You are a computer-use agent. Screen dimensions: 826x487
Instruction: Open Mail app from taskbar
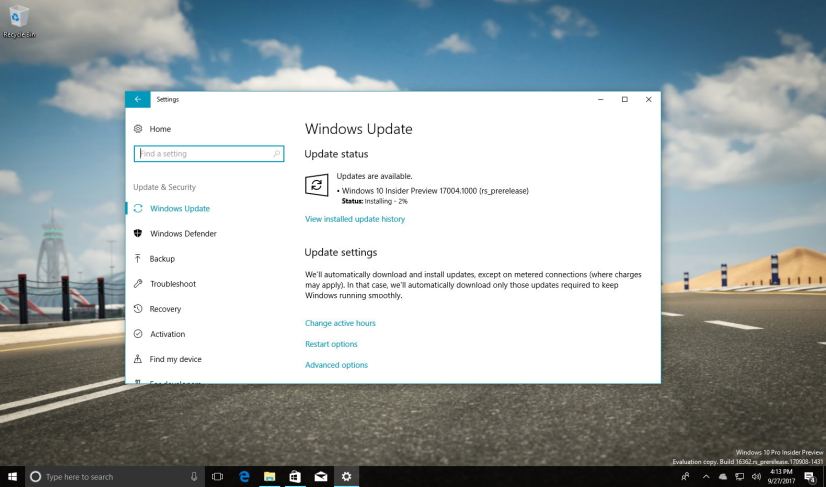click(x=321, y=476)
